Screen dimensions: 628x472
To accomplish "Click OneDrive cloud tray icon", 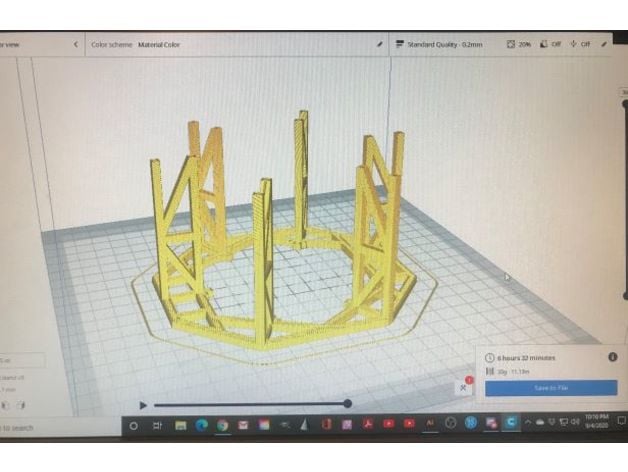I will point(540,422).
